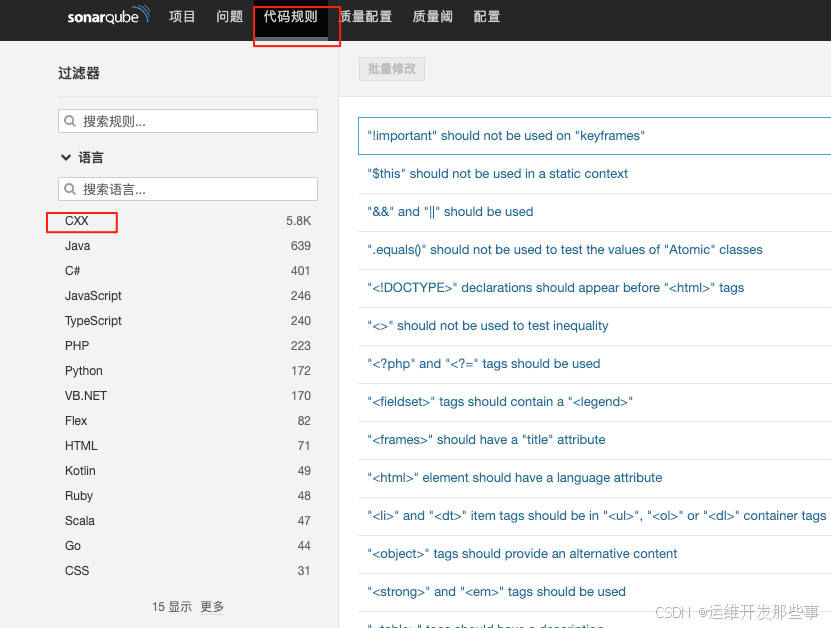This screenshot has height=628, width=831.
Task: Open rule "!important" should not be used on "keyframes"
Action: 506,136
